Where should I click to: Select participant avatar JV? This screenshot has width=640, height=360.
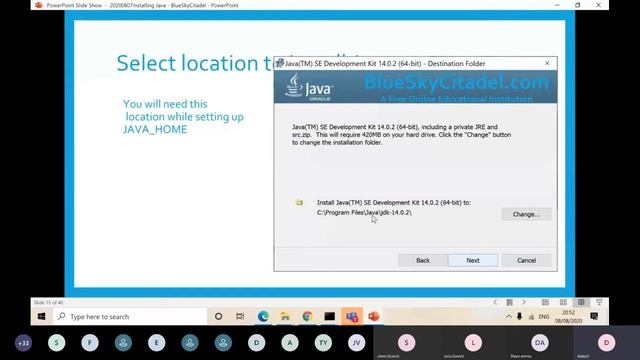[356, 343]
